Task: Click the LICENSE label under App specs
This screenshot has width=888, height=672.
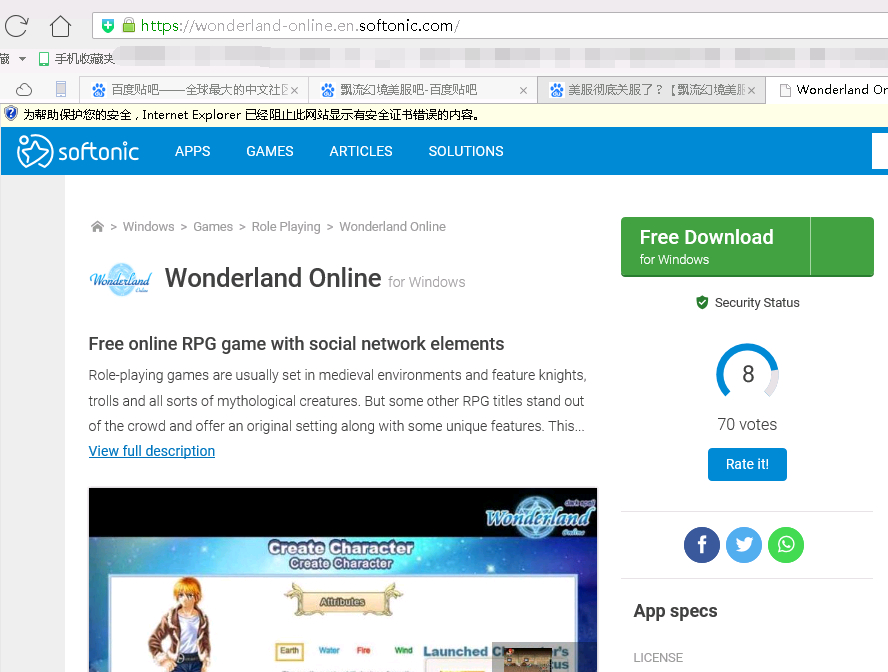Action: pyautogui.click(x=658, y=658)
